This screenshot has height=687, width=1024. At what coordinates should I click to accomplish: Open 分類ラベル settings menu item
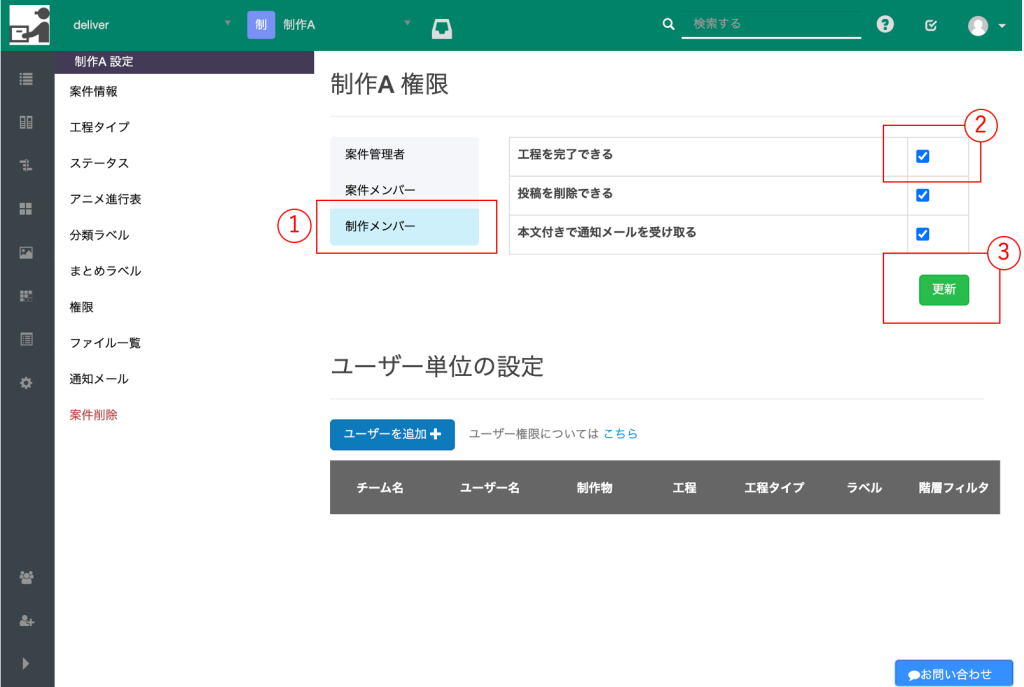pyautogui.click(x=99, y=235)
